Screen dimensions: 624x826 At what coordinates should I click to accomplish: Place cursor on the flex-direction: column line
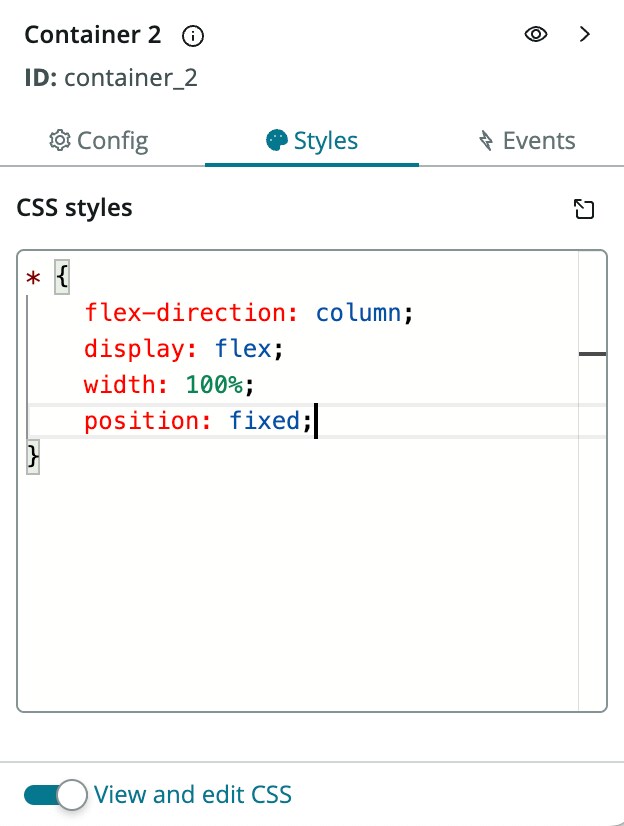point(249,313)
